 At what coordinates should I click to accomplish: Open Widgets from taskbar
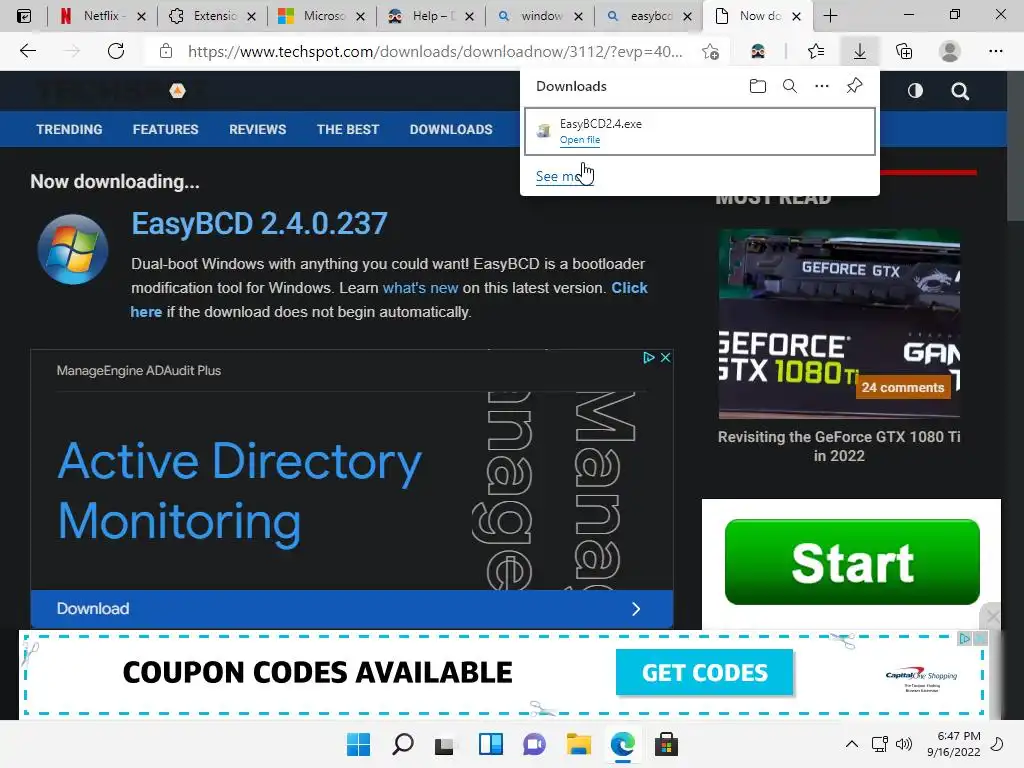[490, 744]
